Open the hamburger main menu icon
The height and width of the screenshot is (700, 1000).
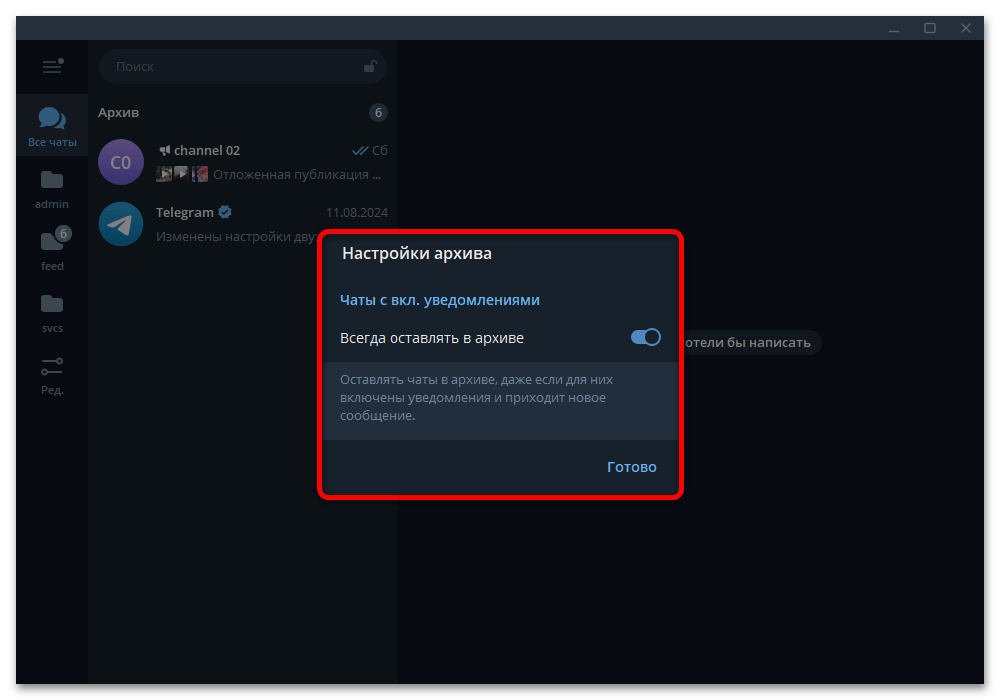pyautogui.click(x=52, y=66)
